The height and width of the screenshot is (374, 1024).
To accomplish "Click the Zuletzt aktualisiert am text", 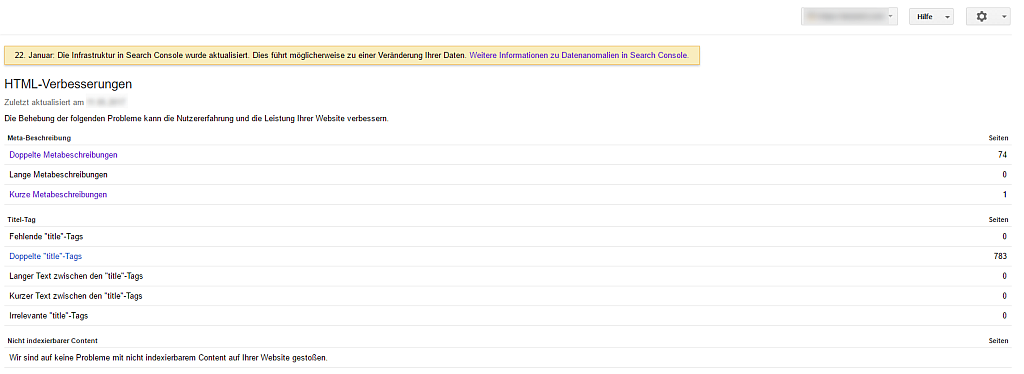I will (x=43, y=102).
